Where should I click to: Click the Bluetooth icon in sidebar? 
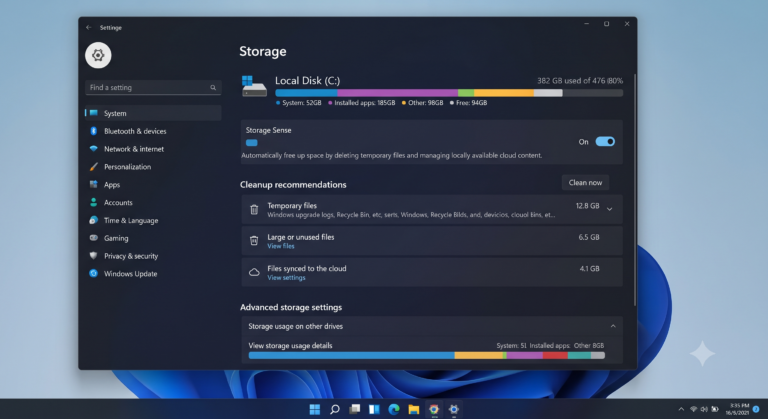coord(94,131)
